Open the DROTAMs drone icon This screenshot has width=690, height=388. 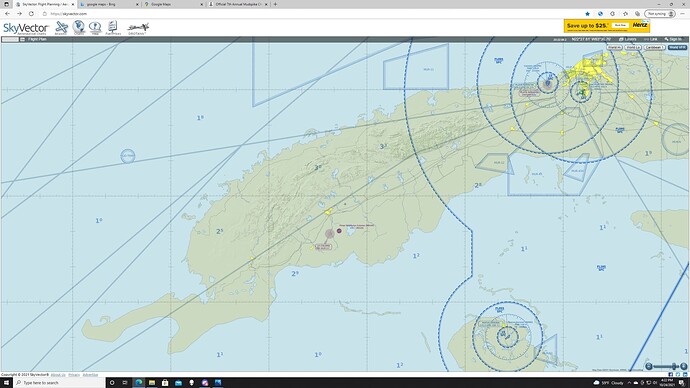coord(138,29)
